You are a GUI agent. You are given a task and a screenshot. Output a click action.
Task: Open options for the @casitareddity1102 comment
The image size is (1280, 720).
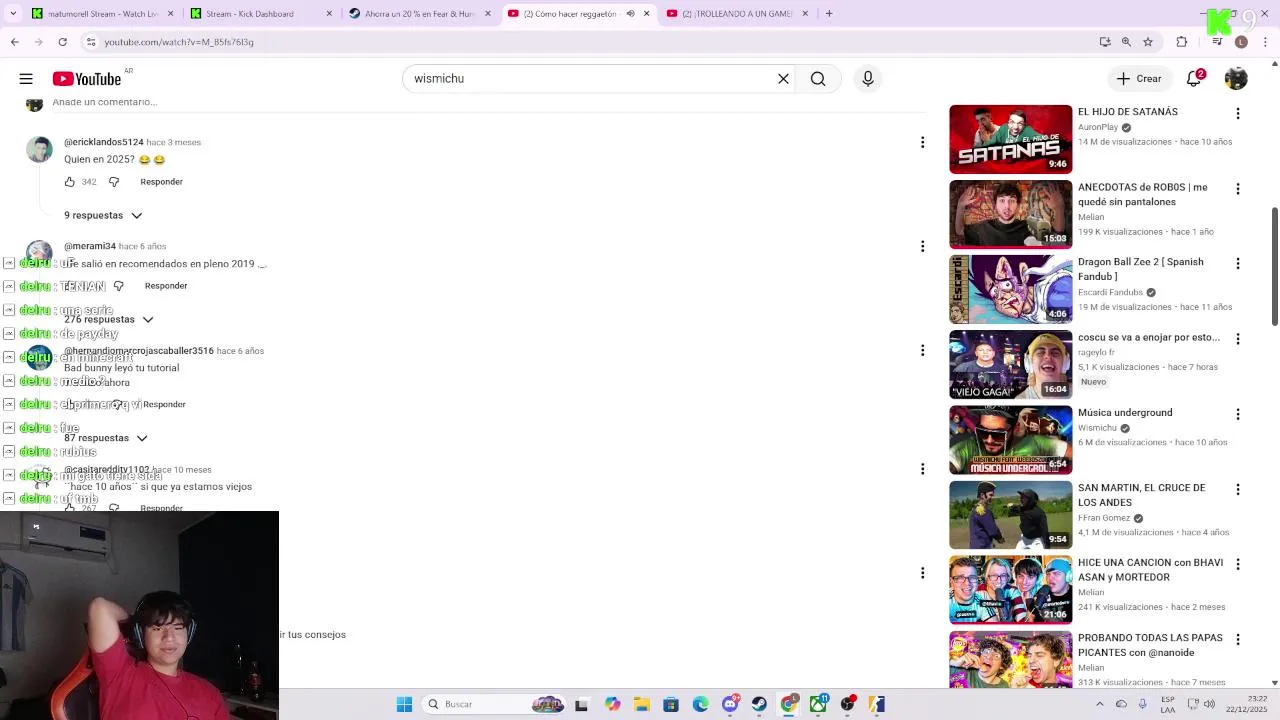pyautogui.click(x=922, y=469)
